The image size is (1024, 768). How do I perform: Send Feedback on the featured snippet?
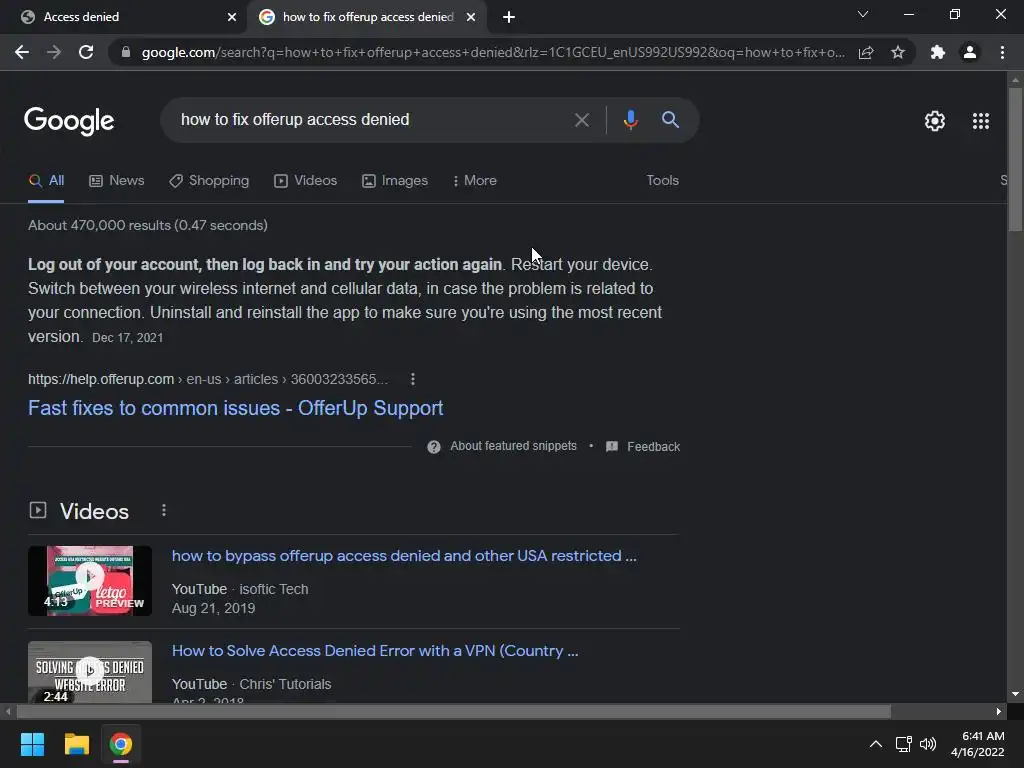pyautogui.click(x=643, y=447)
